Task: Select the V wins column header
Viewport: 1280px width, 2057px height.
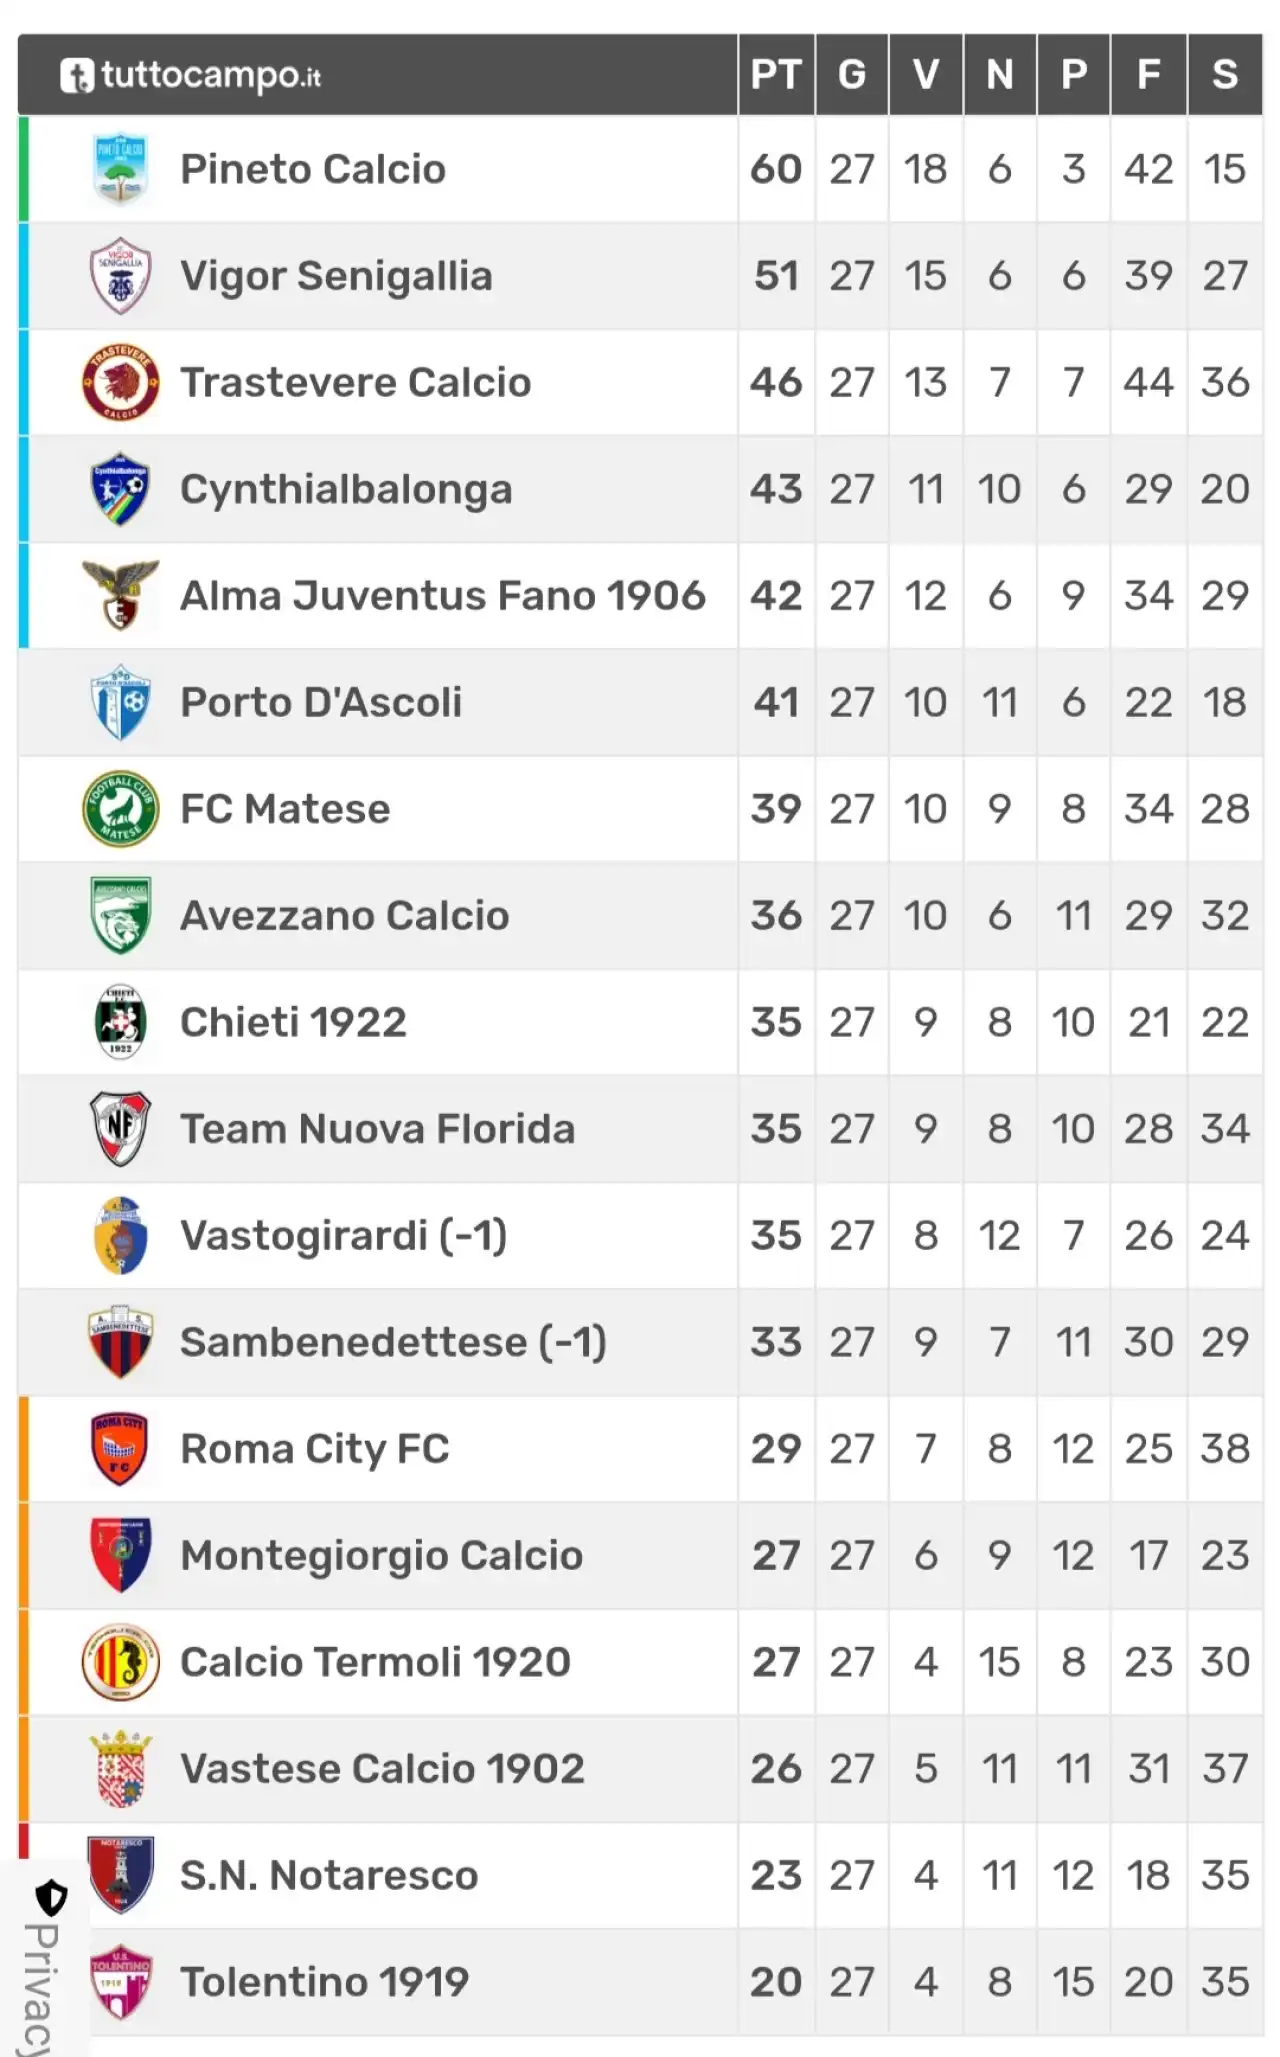Action: pos(926,75)
